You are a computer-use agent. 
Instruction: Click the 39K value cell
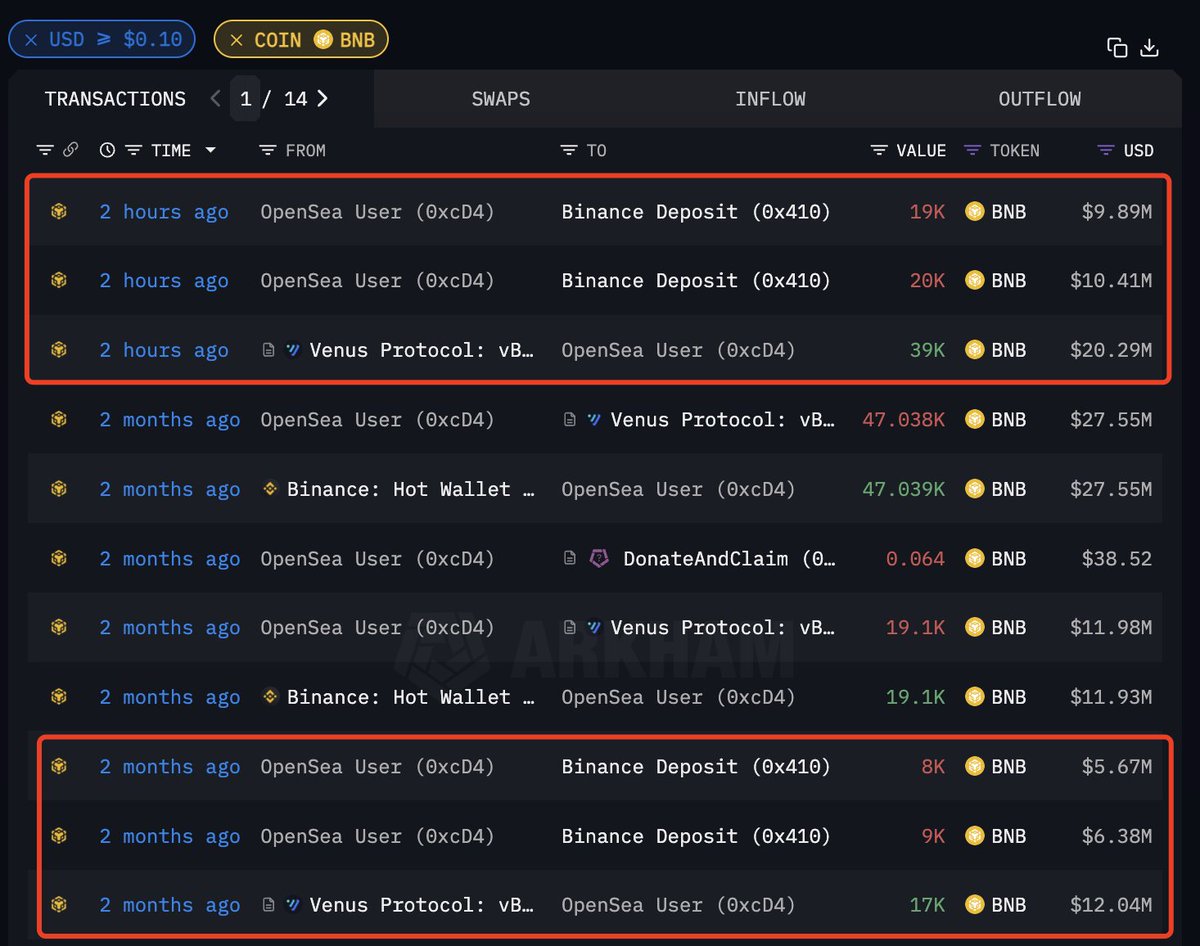pos(926,350)
